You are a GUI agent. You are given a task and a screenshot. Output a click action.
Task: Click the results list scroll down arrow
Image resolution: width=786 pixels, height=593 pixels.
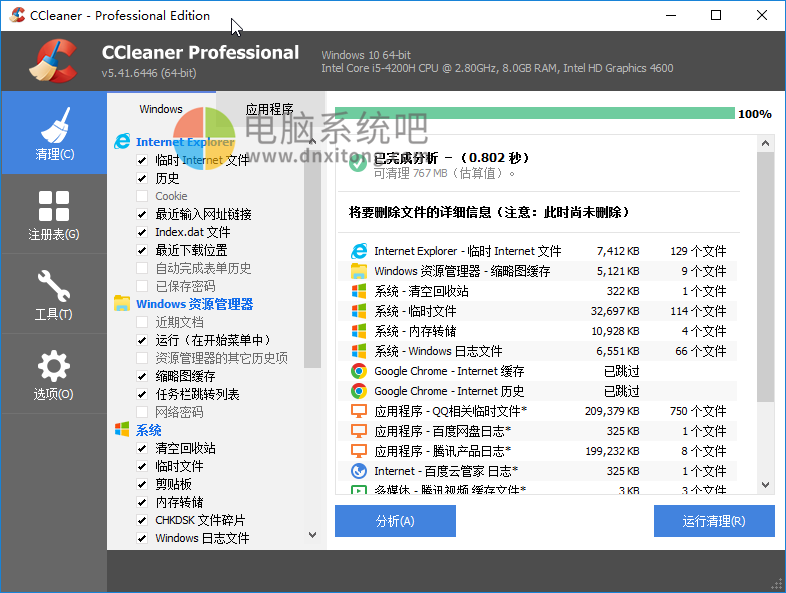point(765,485)
